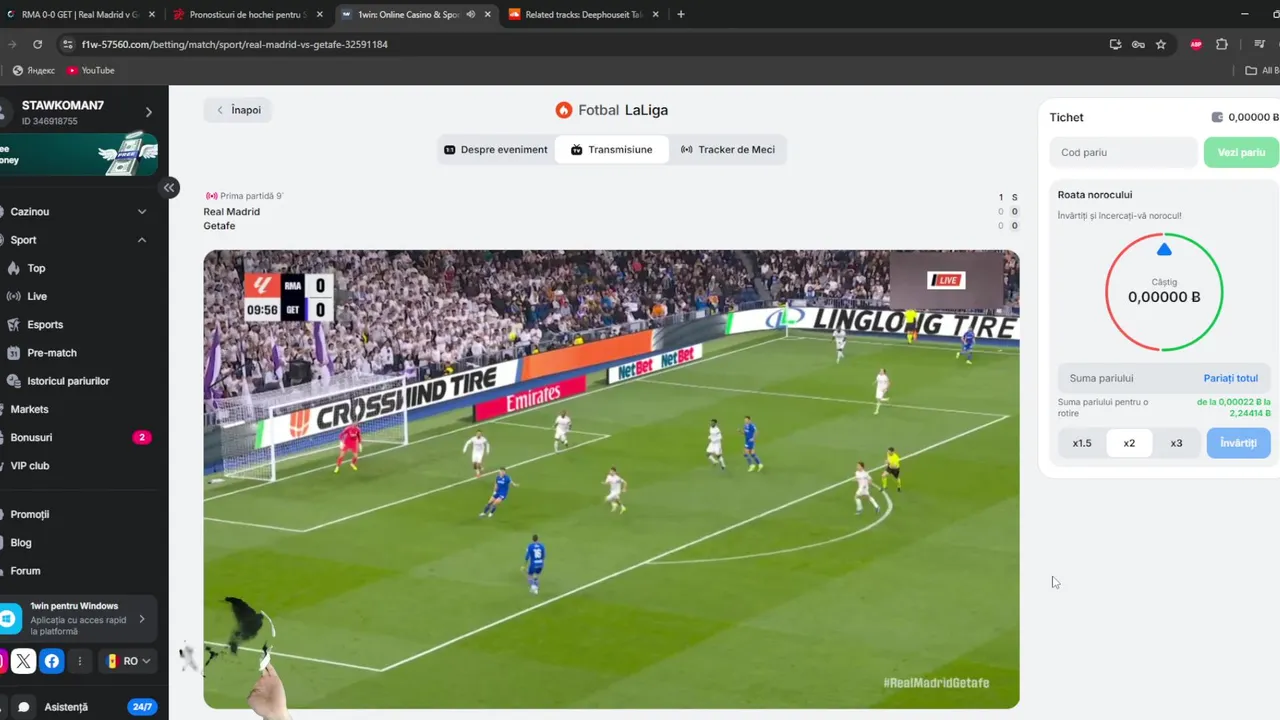
Task: Click the Esports trophy icon
Action: tap(14, 325)
